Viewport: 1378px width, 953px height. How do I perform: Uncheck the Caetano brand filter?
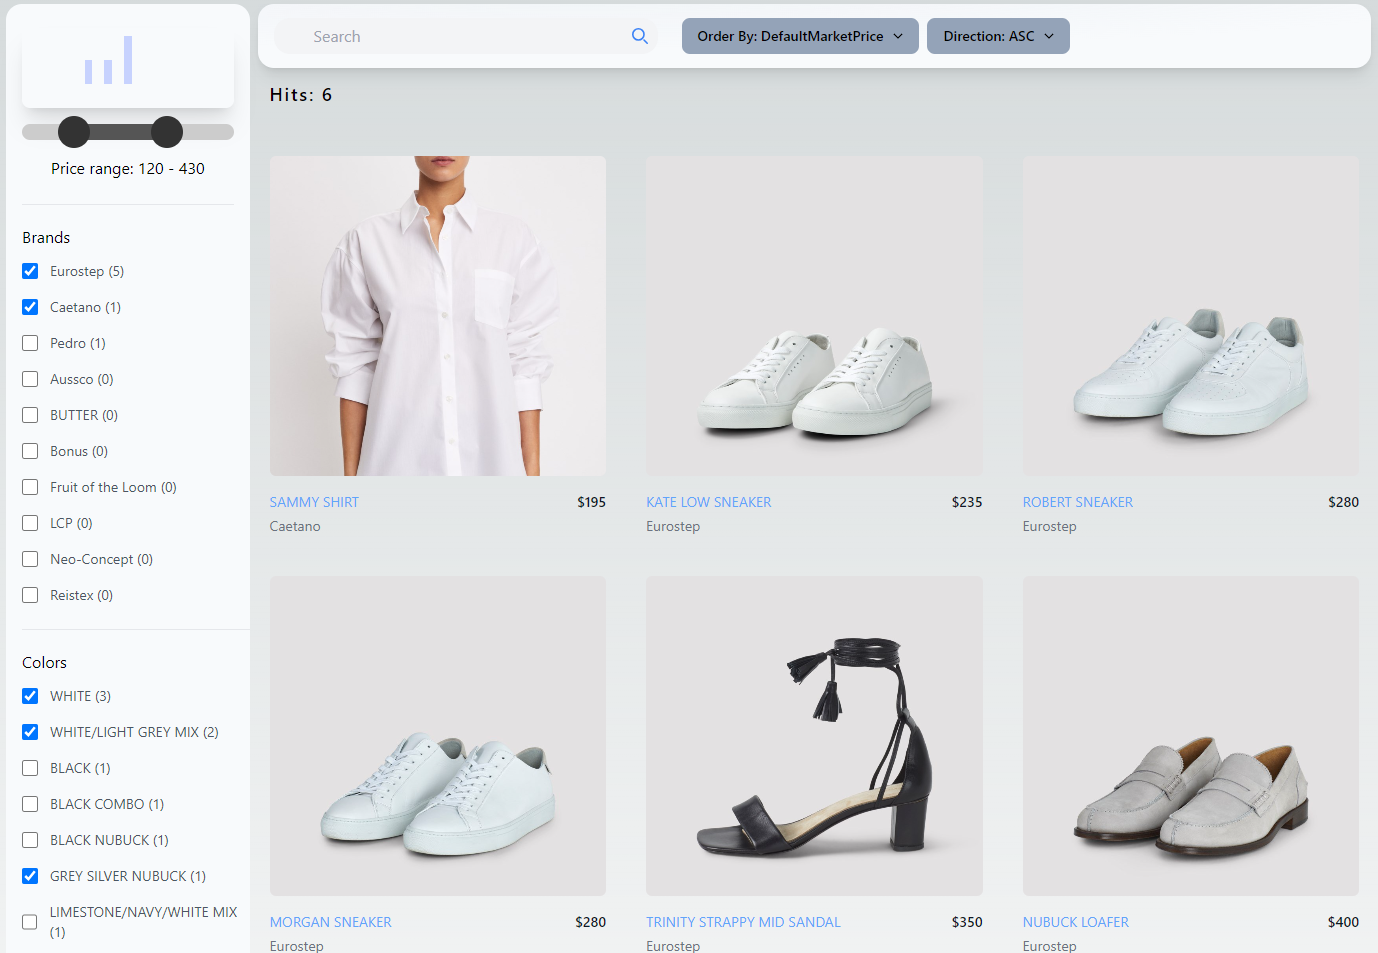pos(30,307)
